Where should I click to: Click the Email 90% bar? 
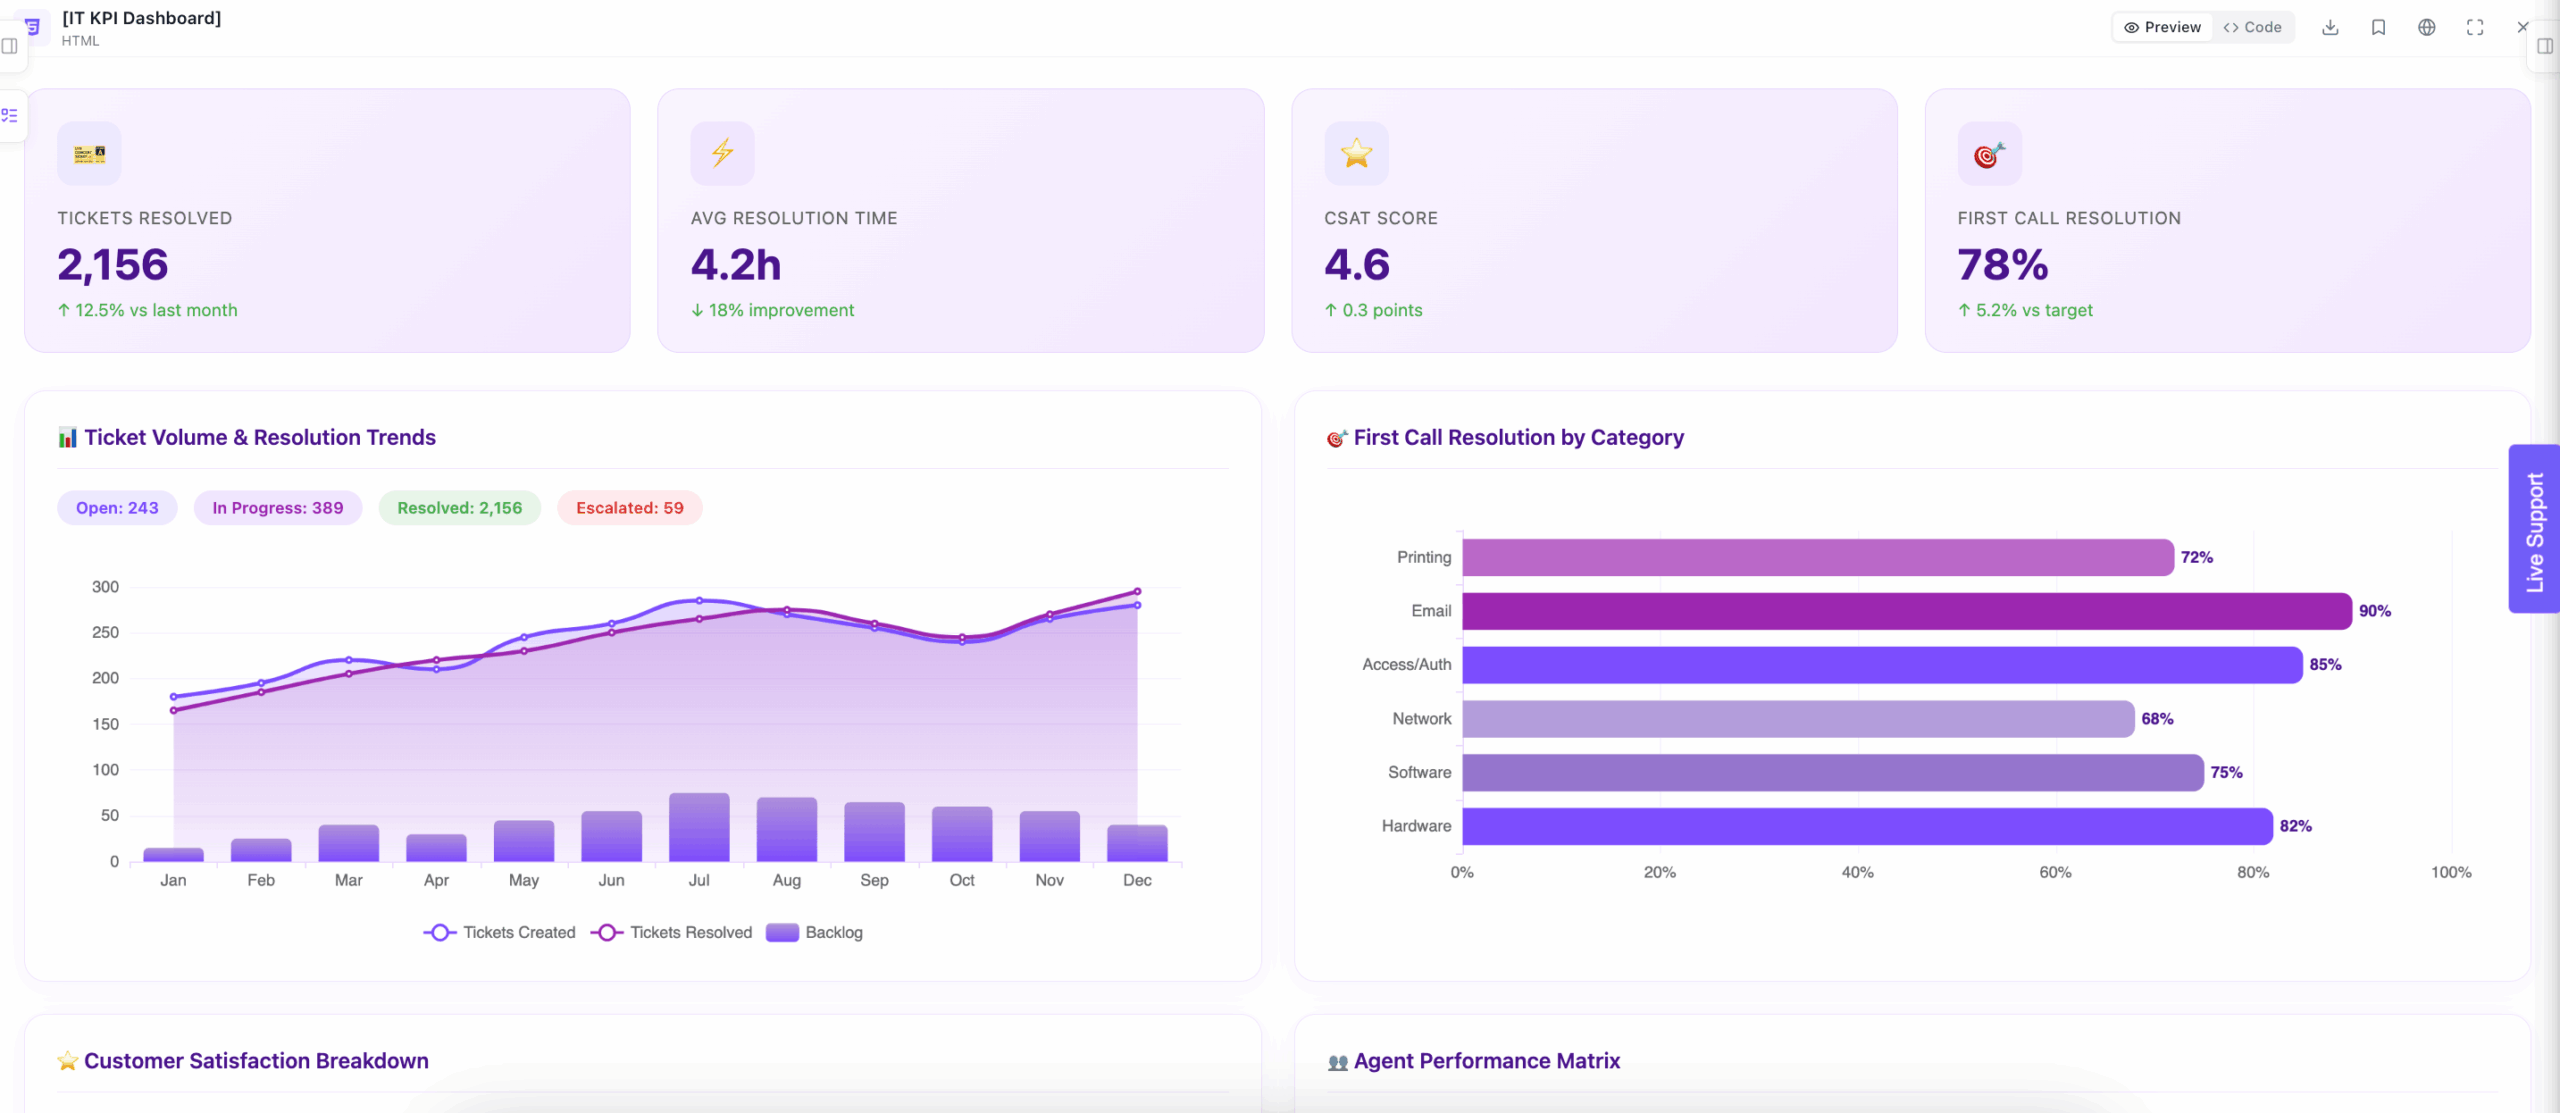[1907, 611]
